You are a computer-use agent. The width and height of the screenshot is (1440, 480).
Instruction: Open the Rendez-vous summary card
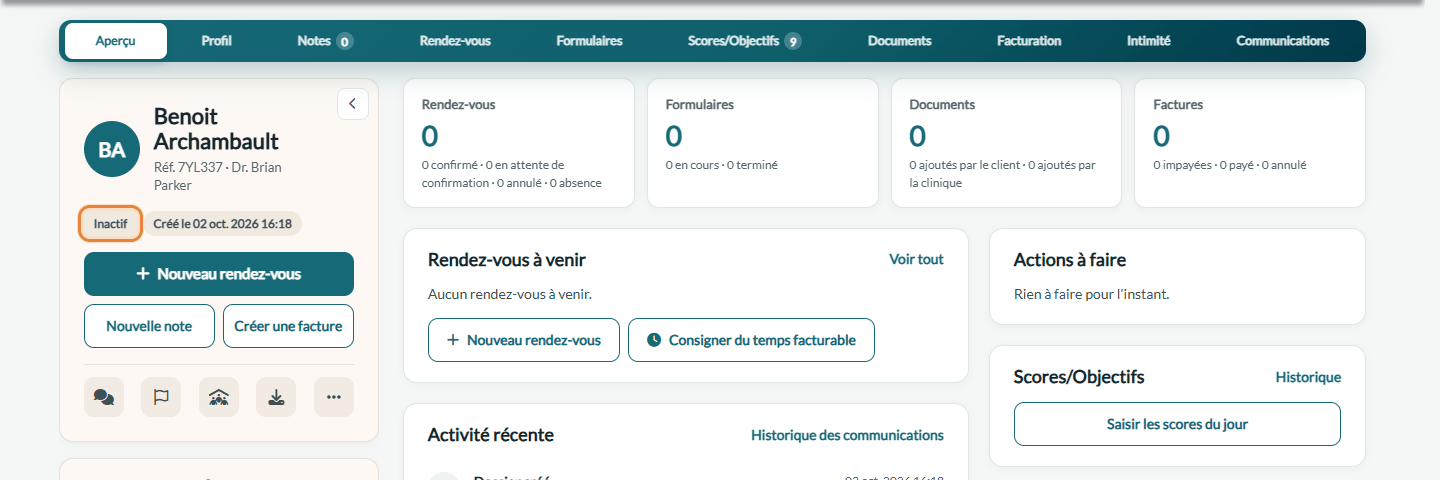coord(519,143)
